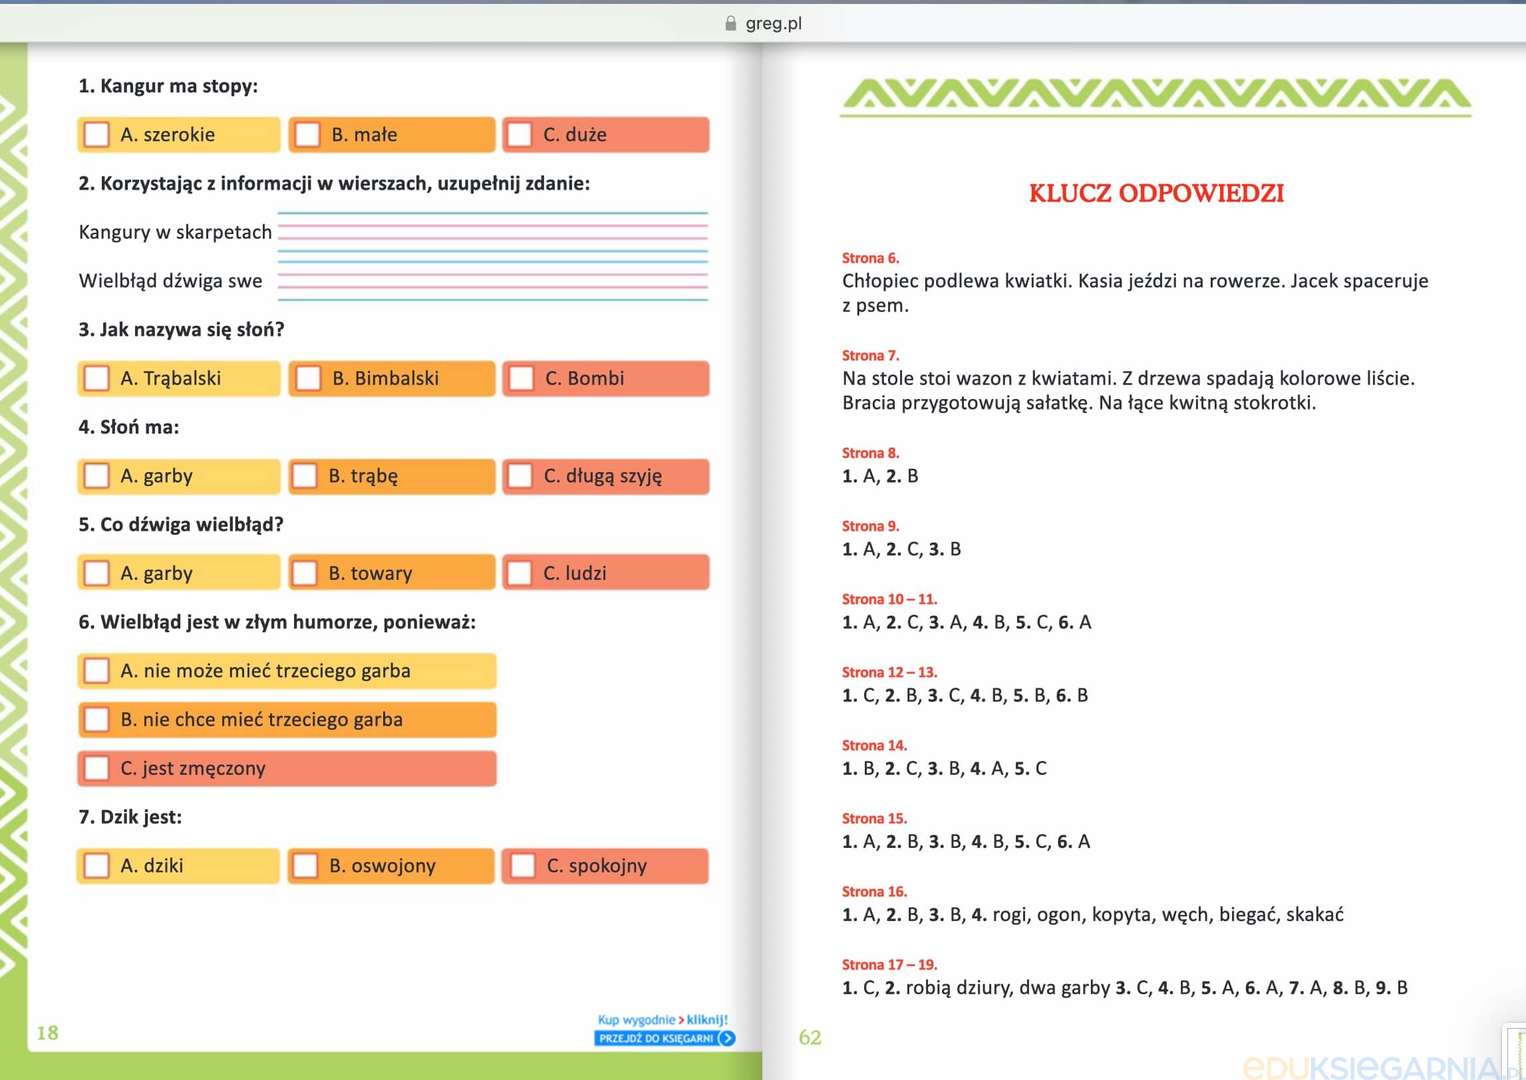
Task: Check 'B. nie chce mieć trzeciego garba'
Action: click(97, 719)
